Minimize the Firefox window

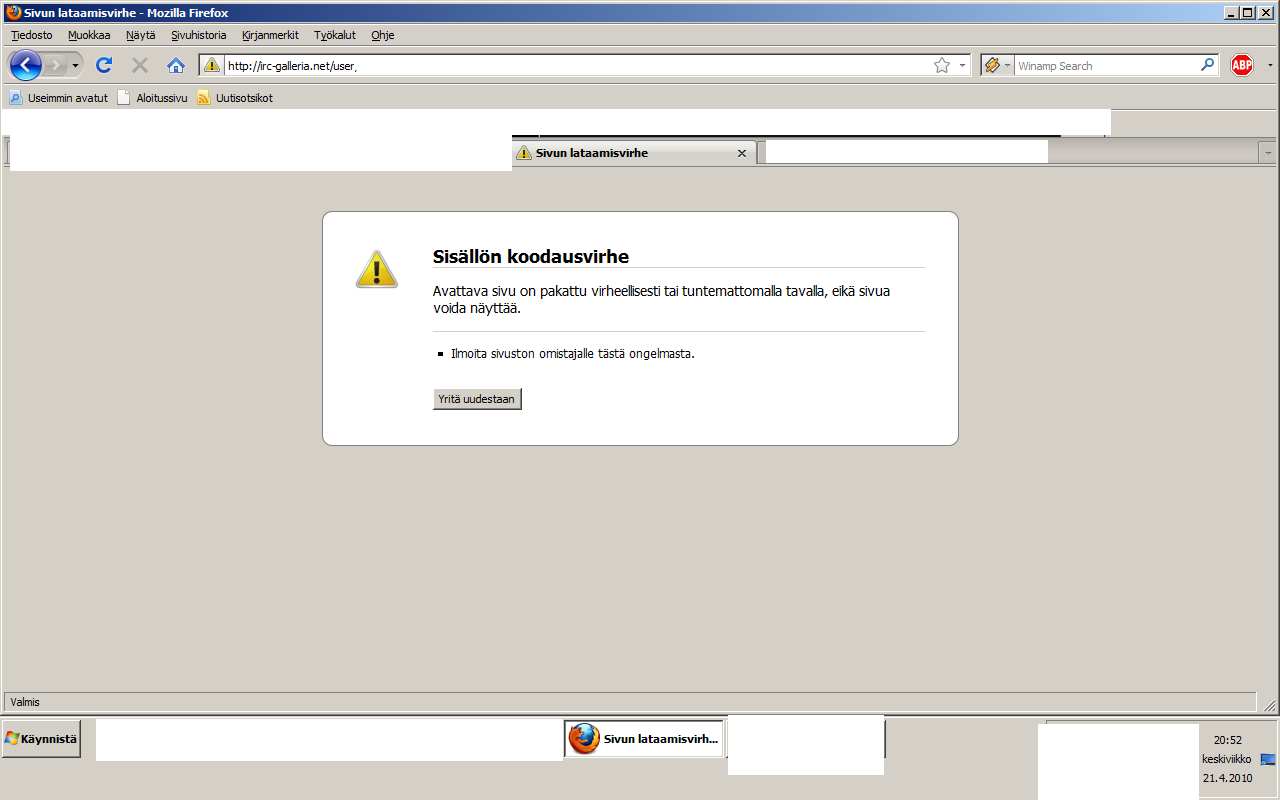pos(1229,12)
